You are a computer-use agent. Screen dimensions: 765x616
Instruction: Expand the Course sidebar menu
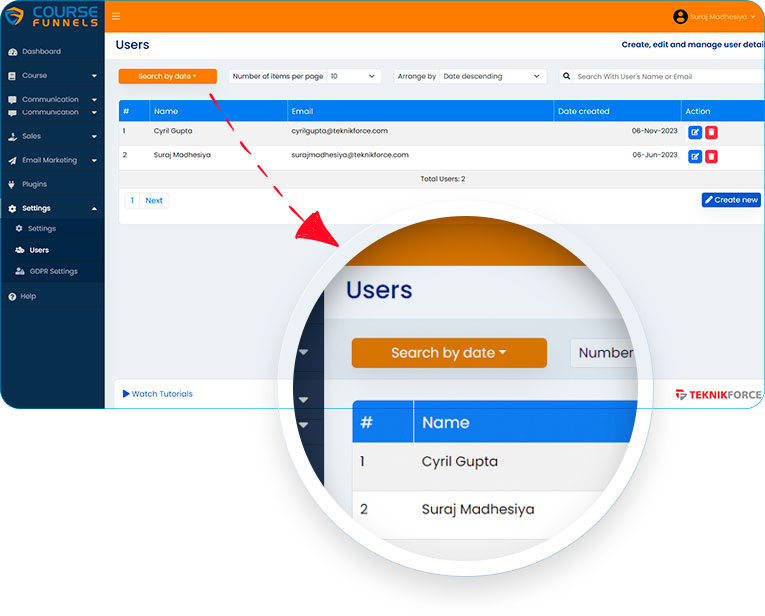52,76
